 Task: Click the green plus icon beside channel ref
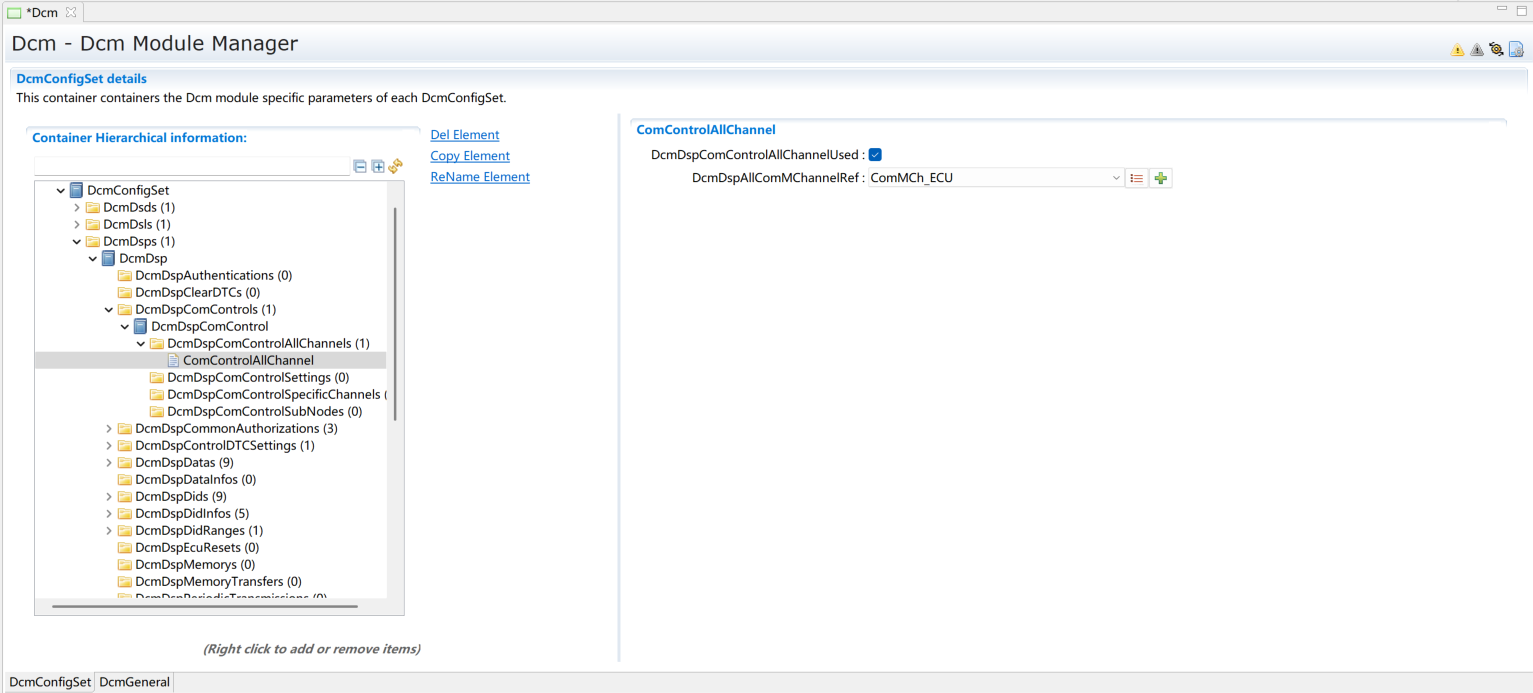tap(1160, 178)
